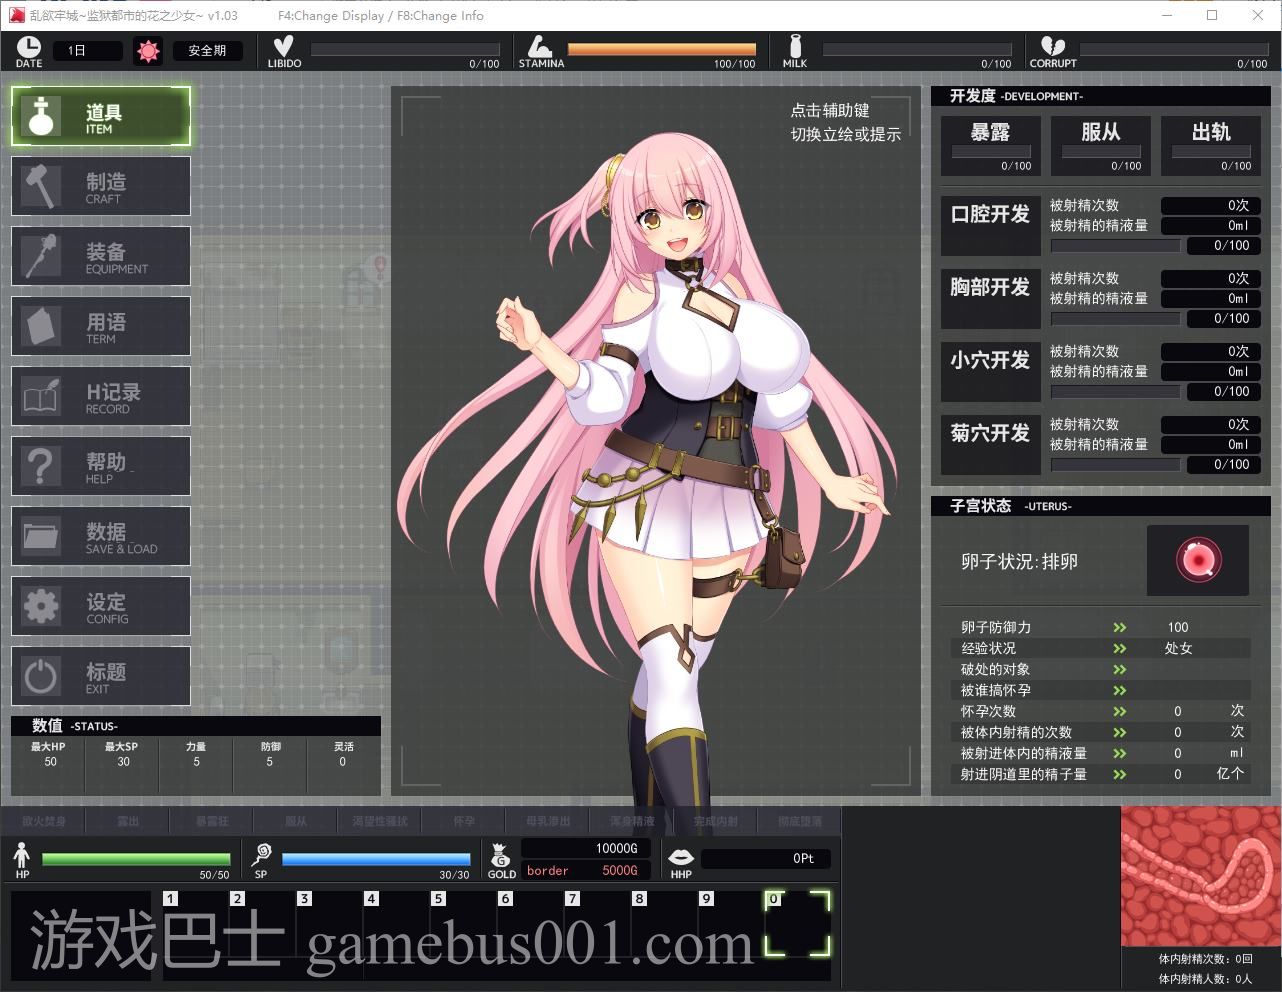This screenshot has width=1282, height=992.
Task: Click the game's title bar app icon
Action: (15, 15)
